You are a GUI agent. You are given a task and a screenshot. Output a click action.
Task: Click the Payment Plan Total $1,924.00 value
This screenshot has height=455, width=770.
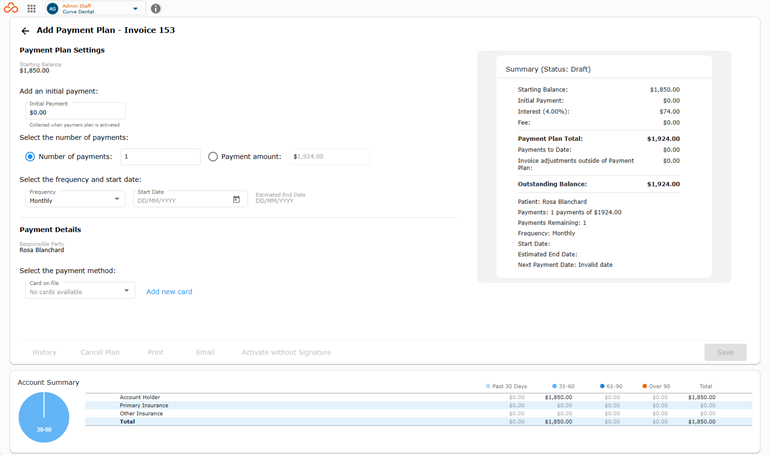tap(663, 139)
